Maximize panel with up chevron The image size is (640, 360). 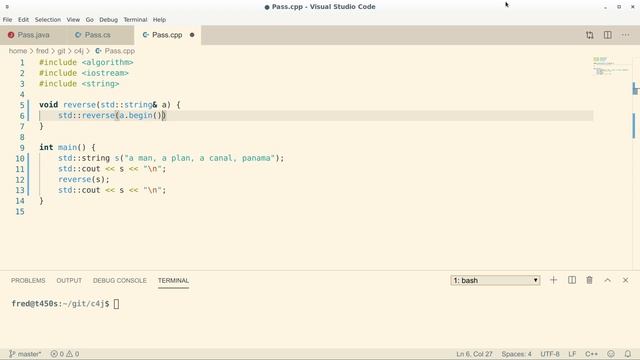(607, 280)
